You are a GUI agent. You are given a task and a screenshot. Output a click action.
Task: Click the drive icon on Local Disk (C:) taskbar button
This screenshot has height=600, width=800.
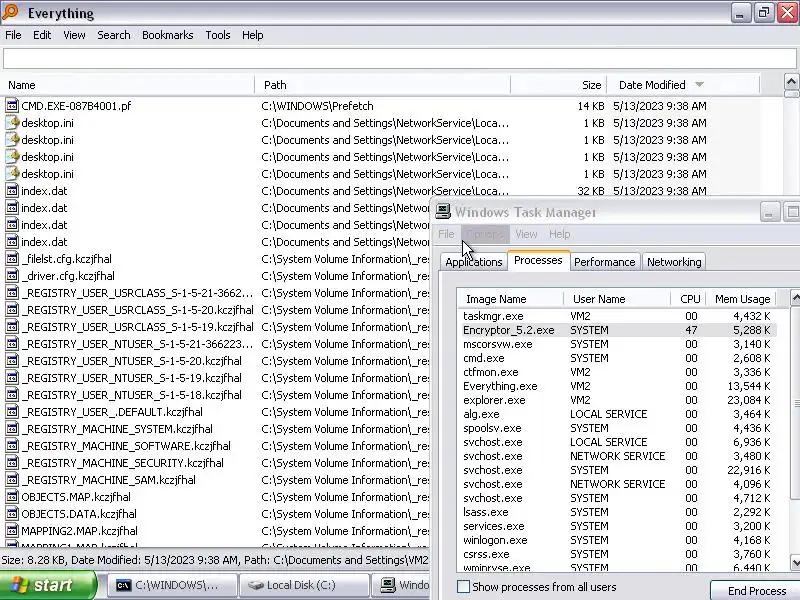tap(256, 585)
